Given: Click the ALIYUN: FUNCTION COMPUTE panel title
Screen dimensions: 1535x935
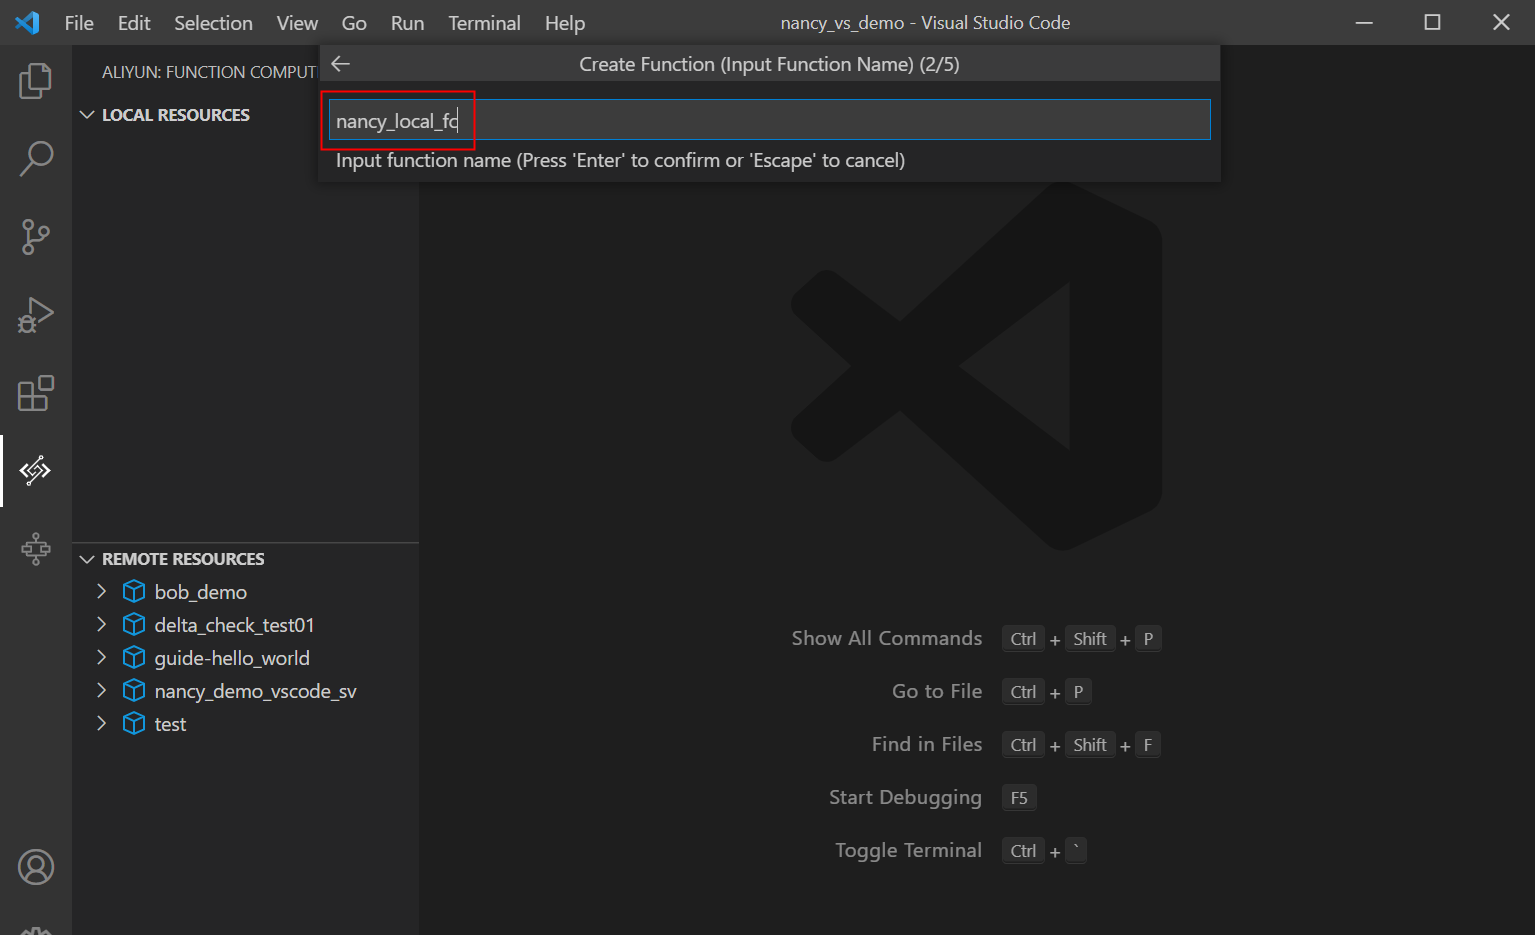Looking at the screenshot, I should tap(209, 72).
